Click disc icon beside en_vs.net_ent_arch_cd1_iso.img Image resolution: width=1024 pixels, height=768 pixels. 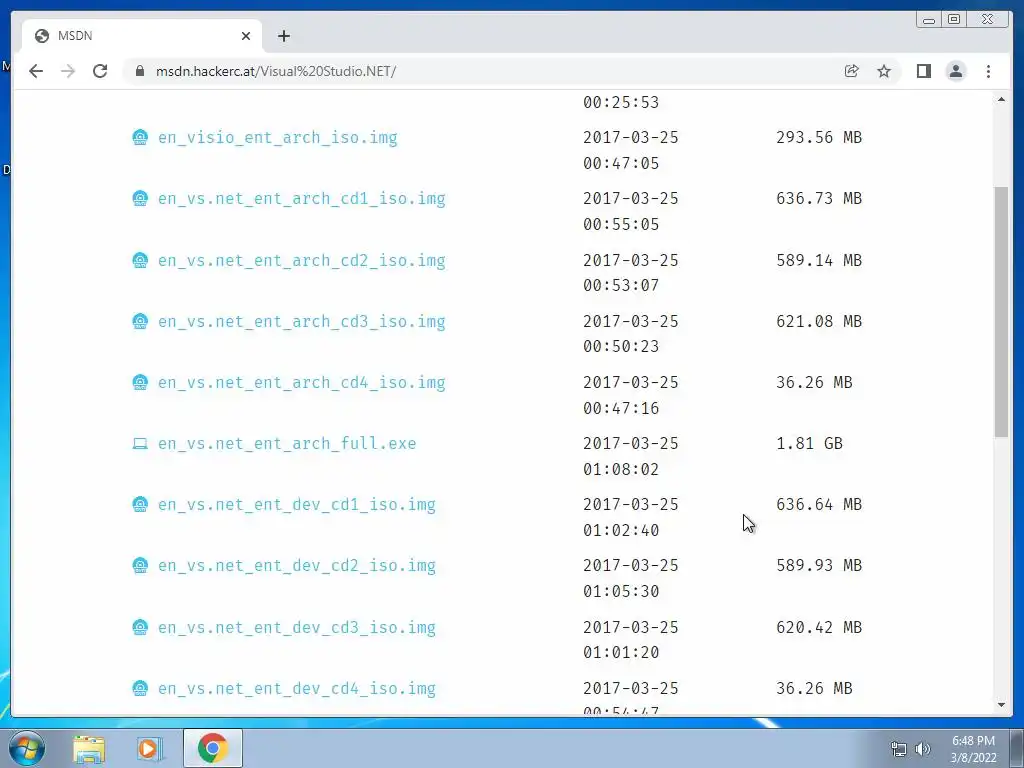tap(140, 199)
